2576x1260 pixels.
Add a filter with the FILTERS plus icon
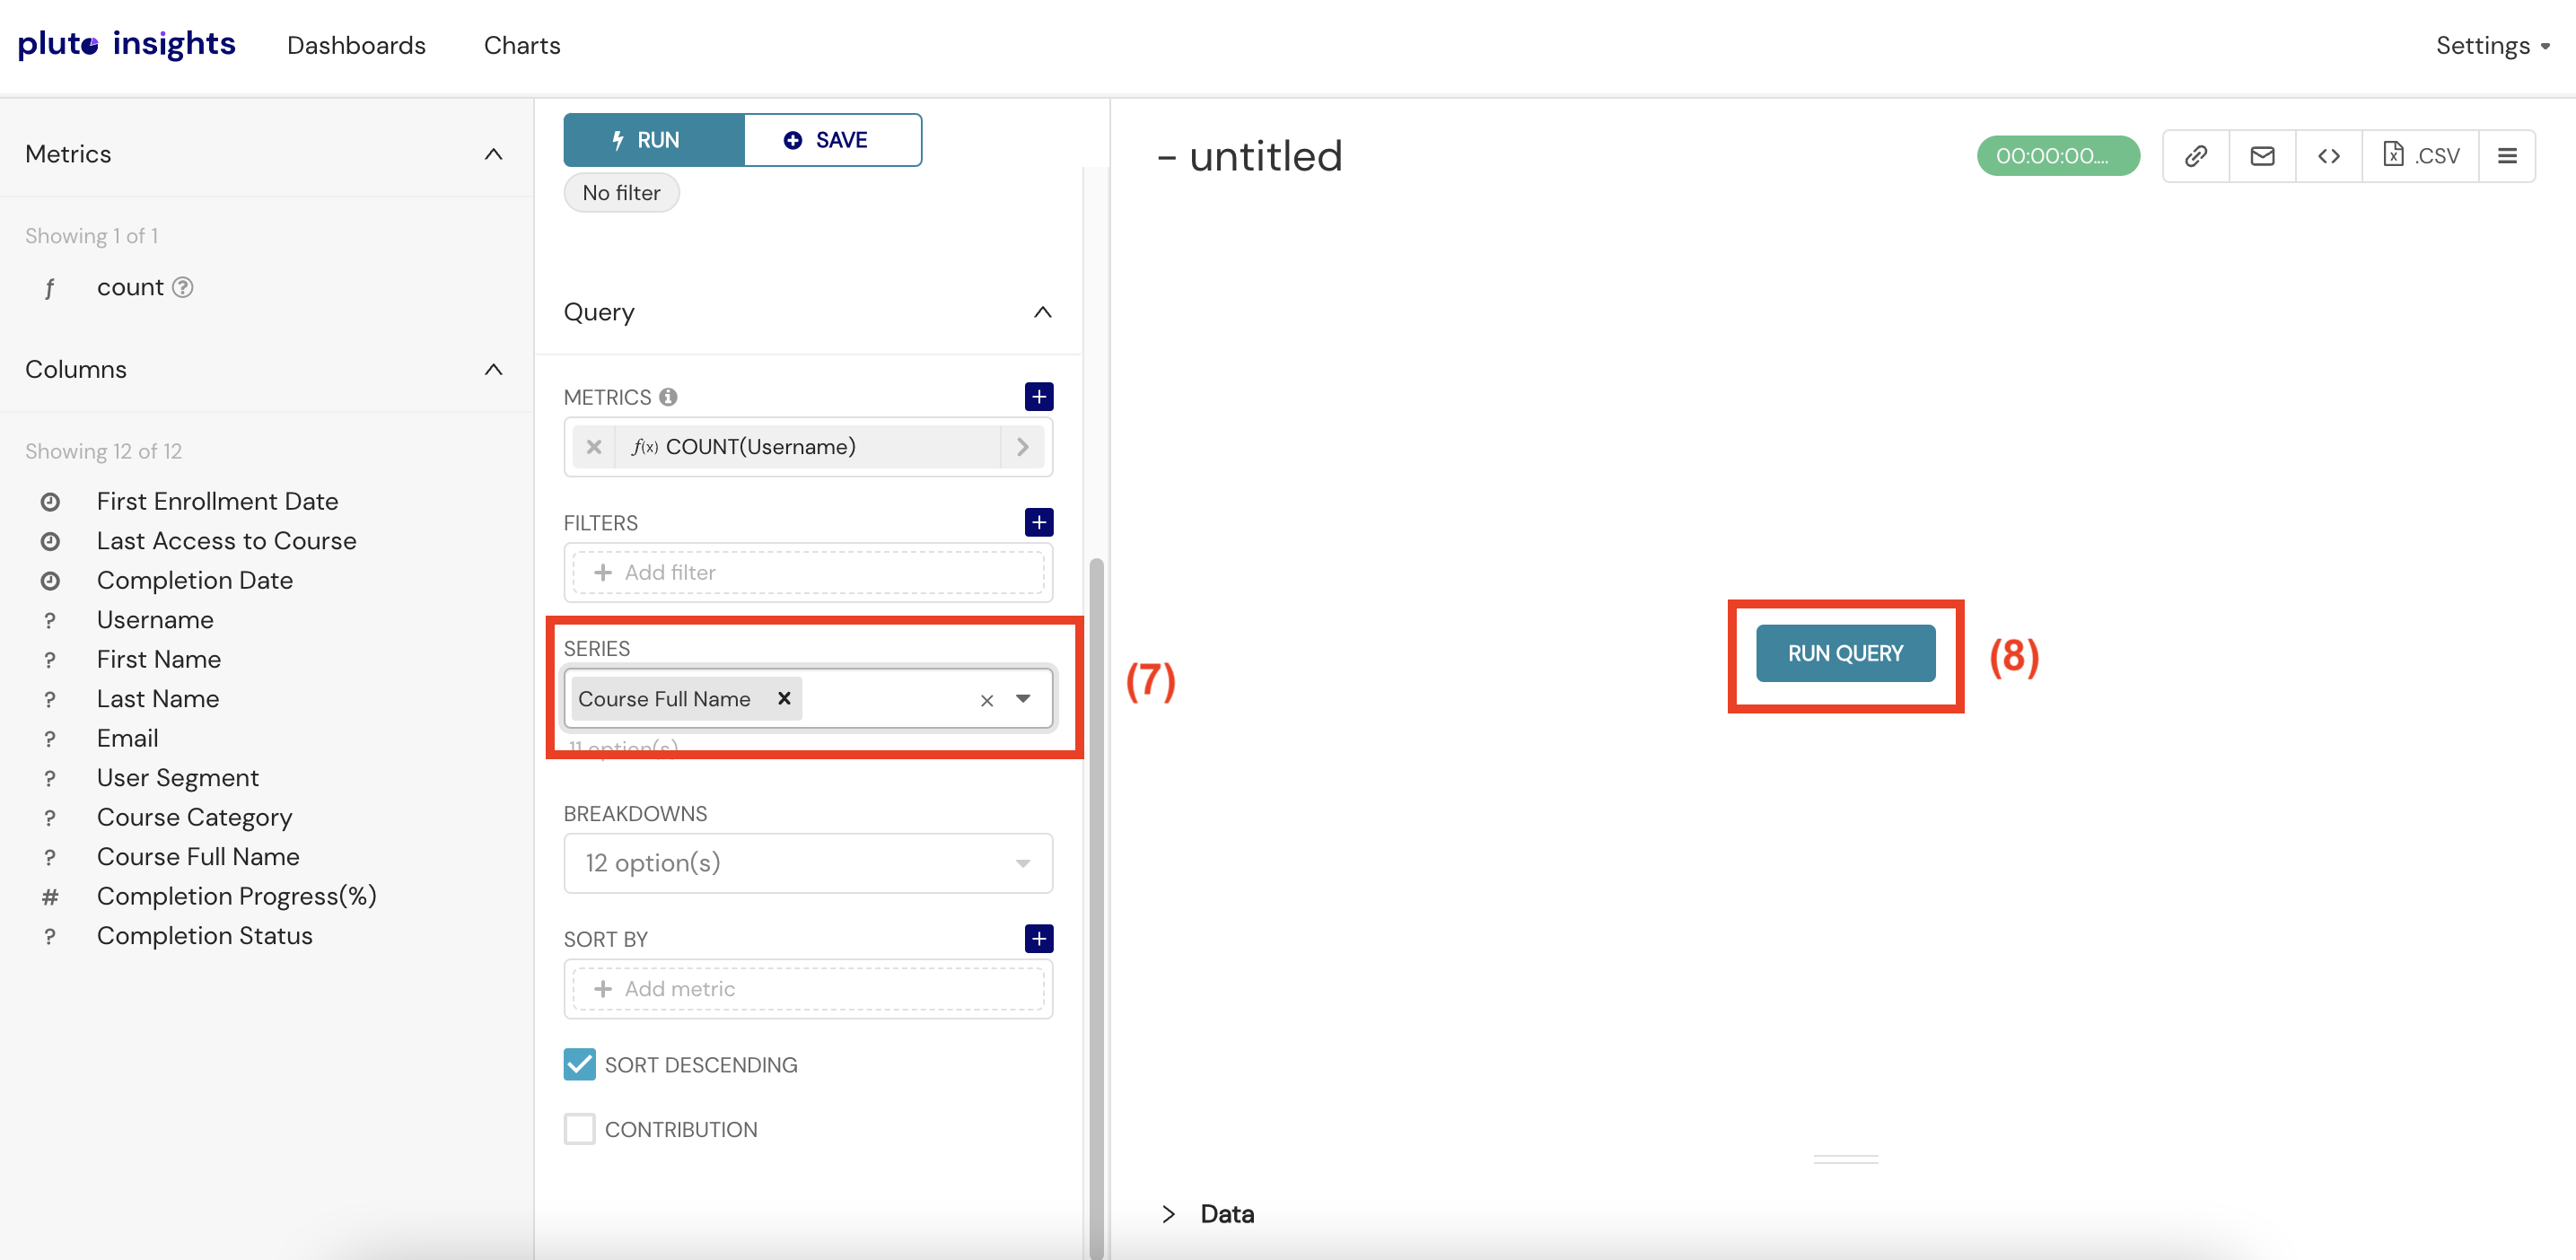pyautogui.click(x=1039, y=522)
